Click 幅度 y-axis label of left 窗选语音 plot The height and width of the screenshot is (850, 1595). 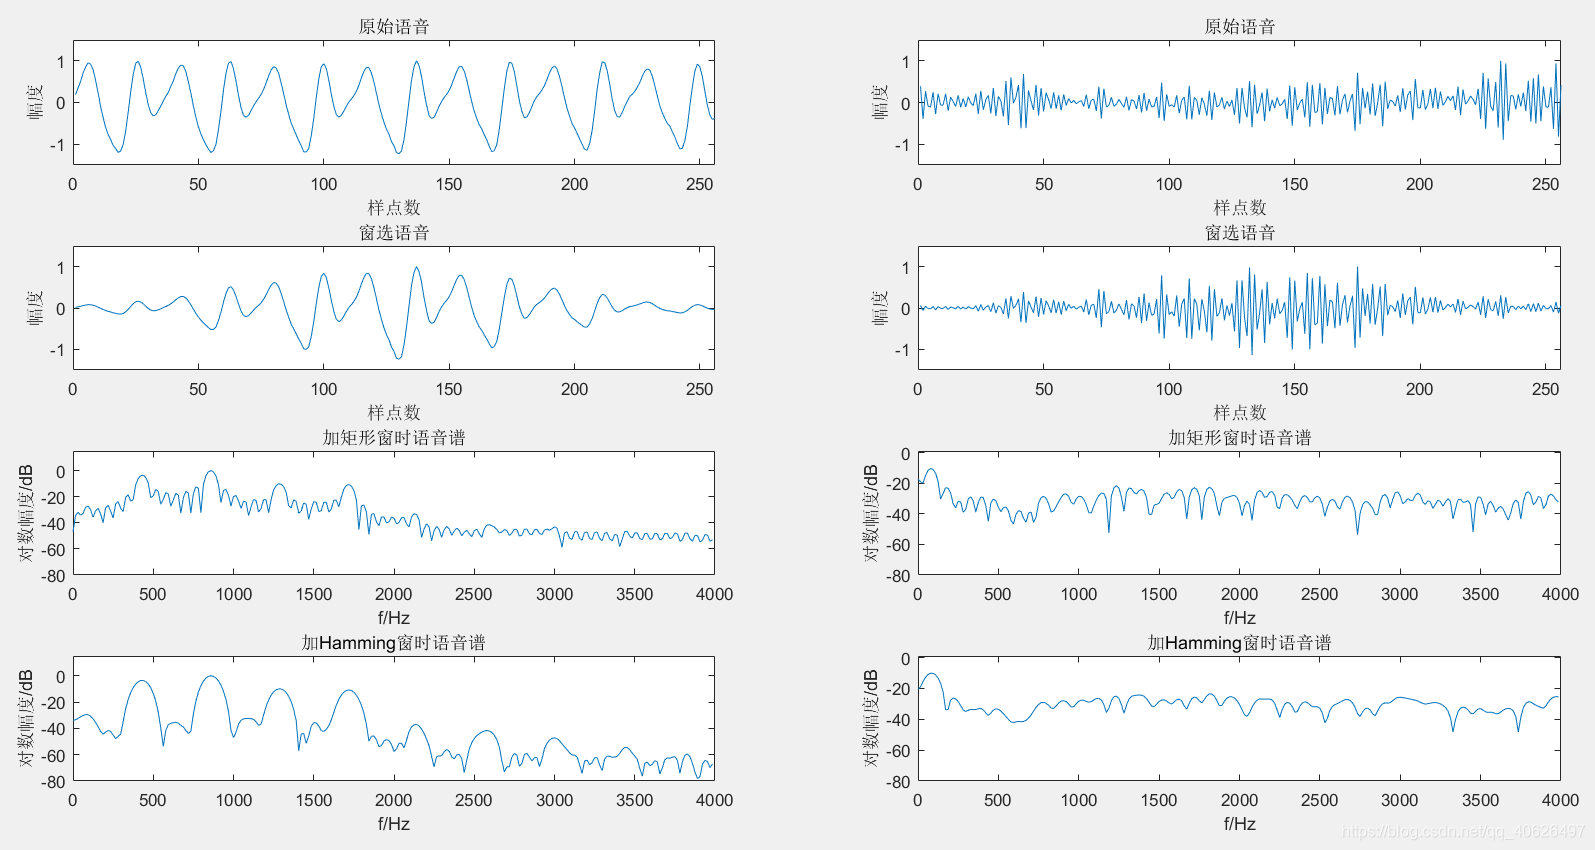click(x=36, y=308)
